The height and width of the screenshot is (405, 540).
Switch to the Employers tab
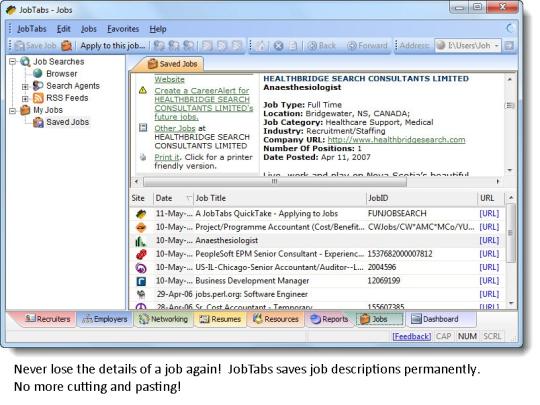(104, 319)
